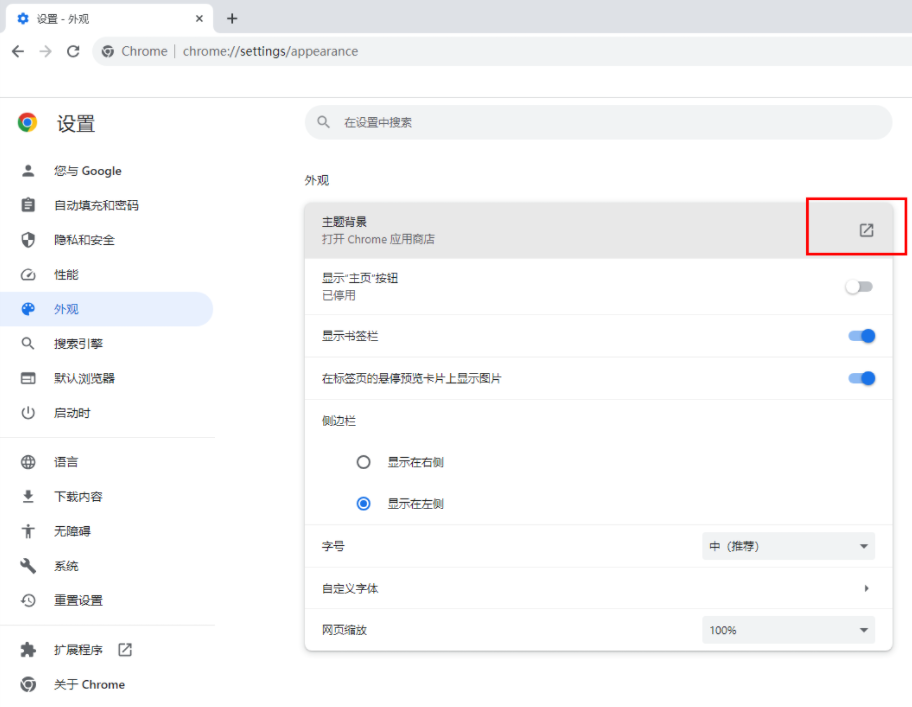Click the 已停用 status text

[339, 295]
